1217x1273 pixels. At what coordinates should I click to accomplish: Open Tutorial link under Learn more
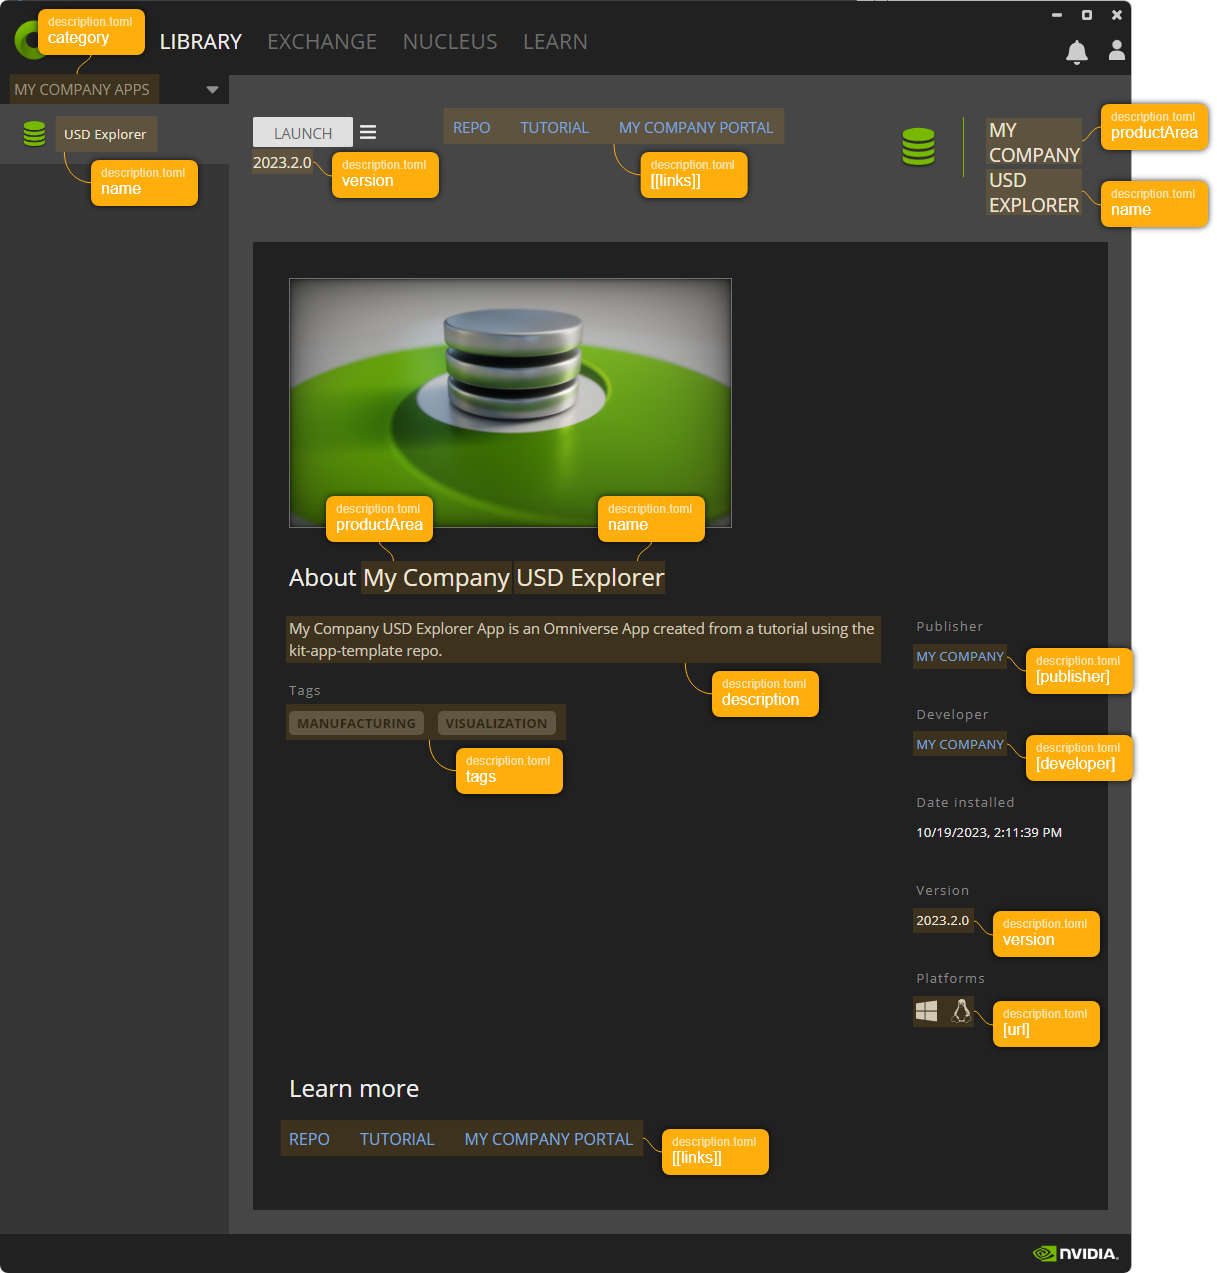pyautogui.click(x=397, y=1139)
